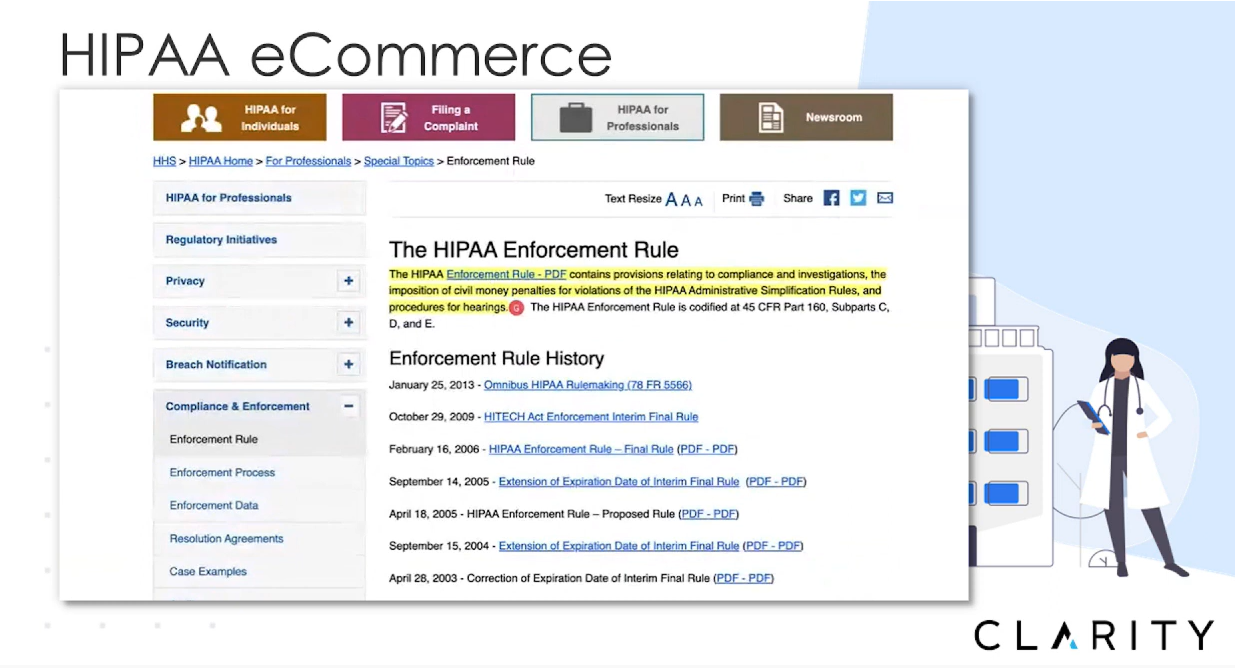Image resolution: width=1235 pixels, height=668 pixels.
Task: Click the form-and-pen icon on Filing a Complaint
Action: click(394, 118)
